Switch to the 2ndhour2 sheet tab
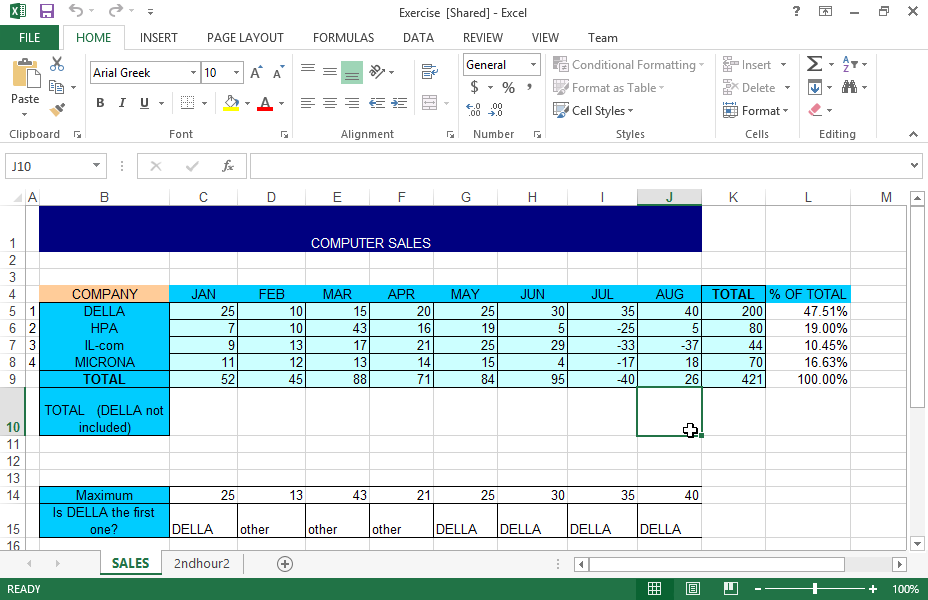The width and height of the screenshot is (928, 600). pos(201,564)
